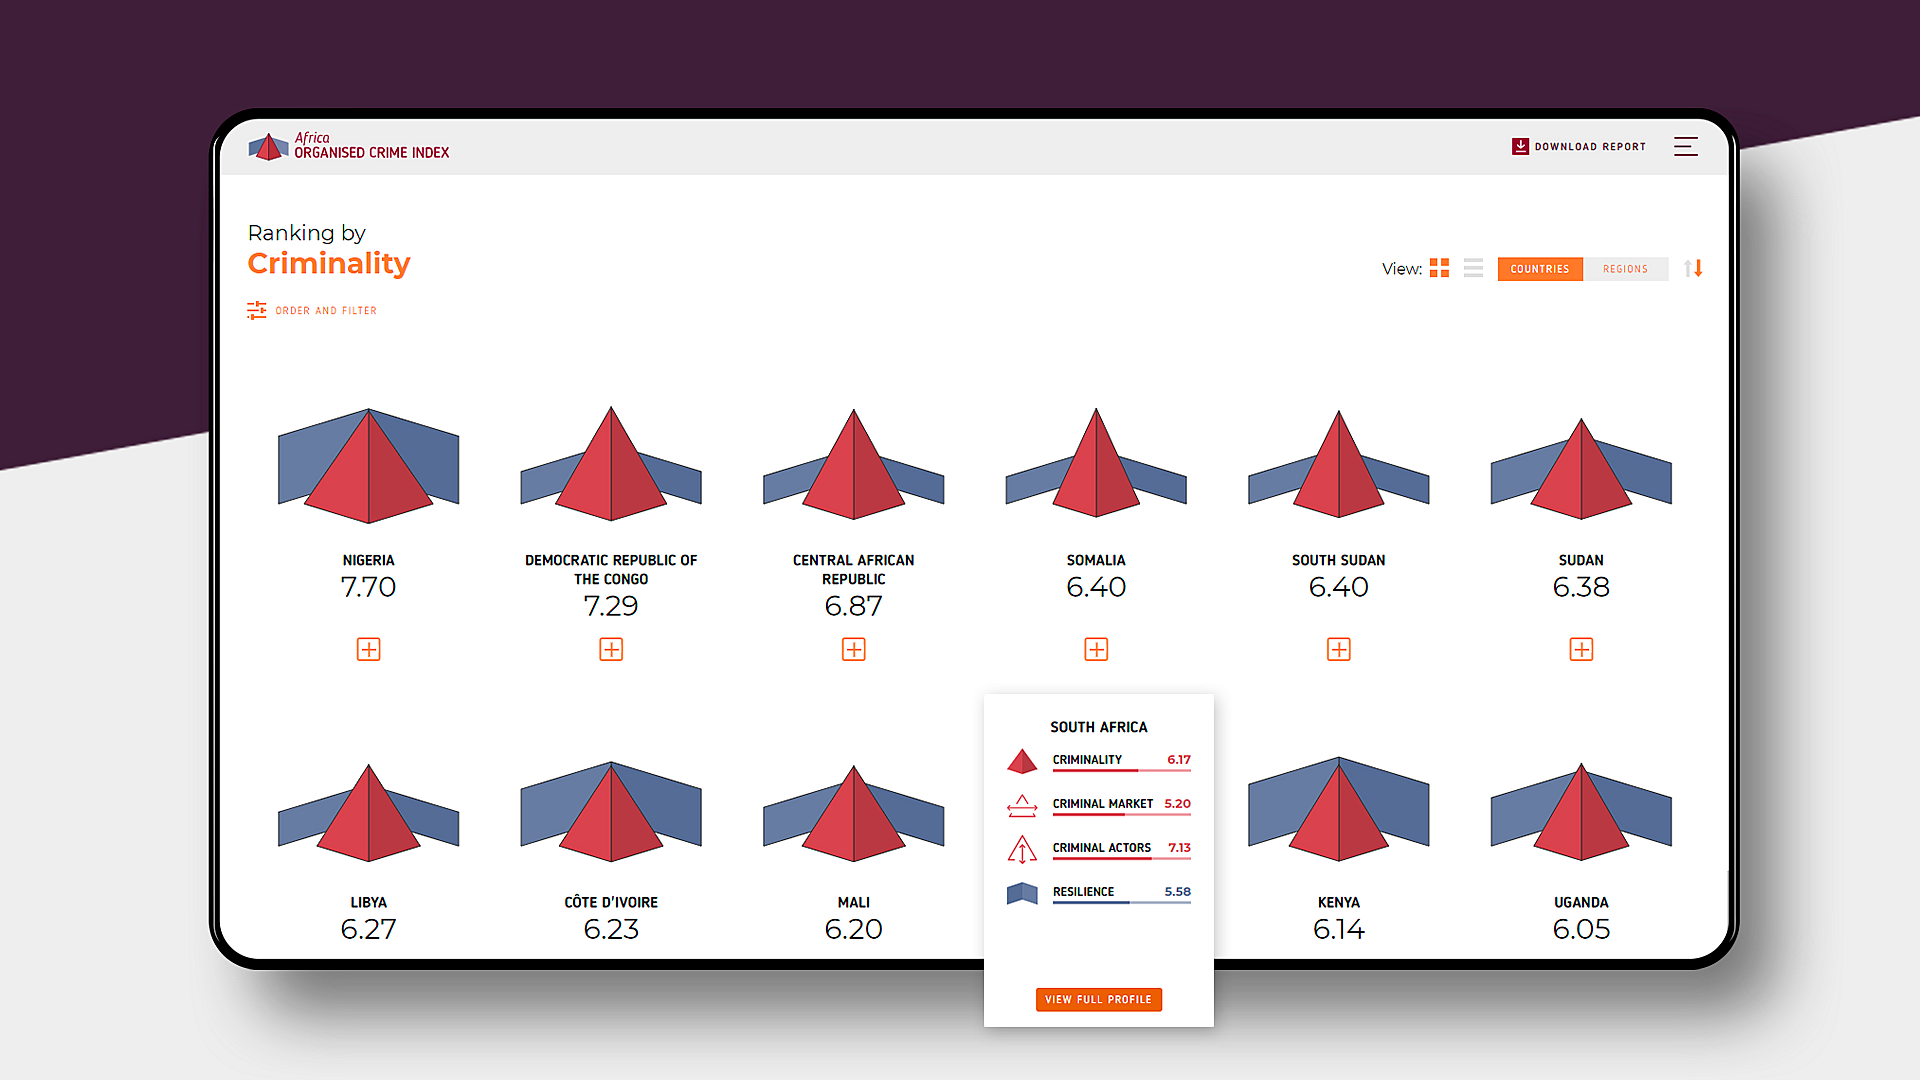This screenshot has height=1080, width=1920.
Task: Click the Order and Filter sliders icon
Action: tap(257, 310)
